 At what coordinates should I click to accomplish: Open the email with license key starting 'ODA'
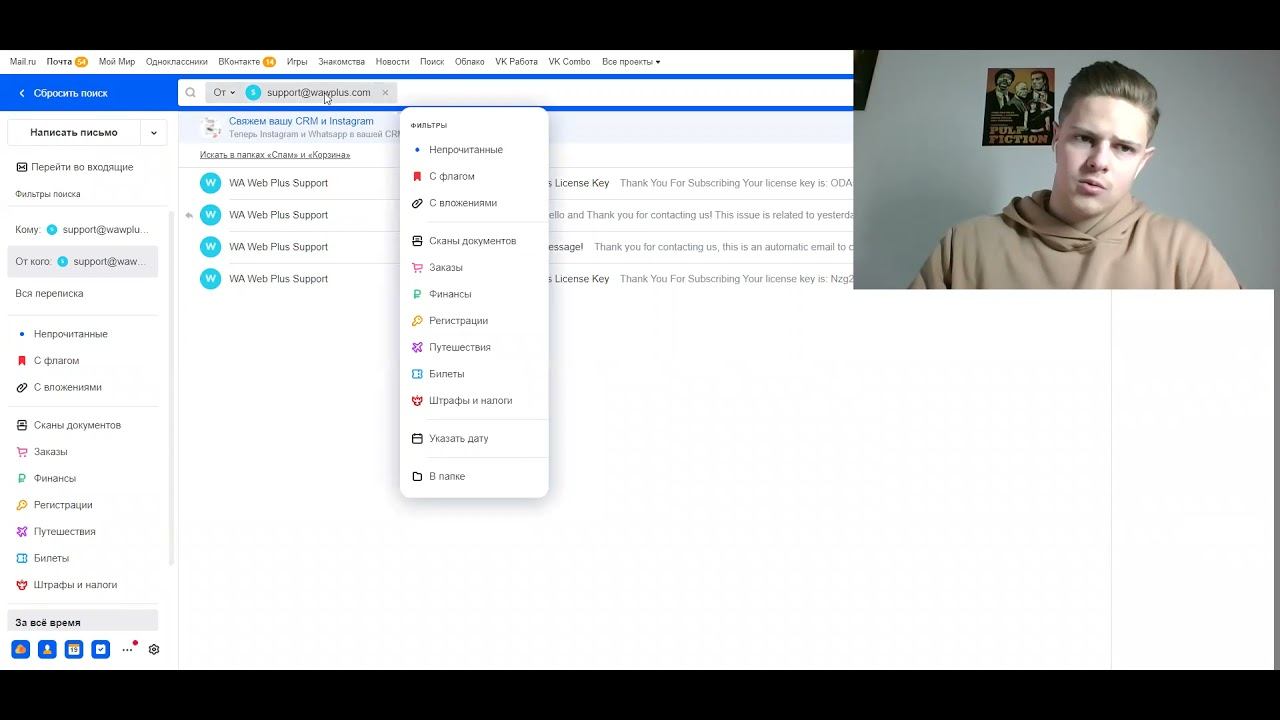[516, 183]
